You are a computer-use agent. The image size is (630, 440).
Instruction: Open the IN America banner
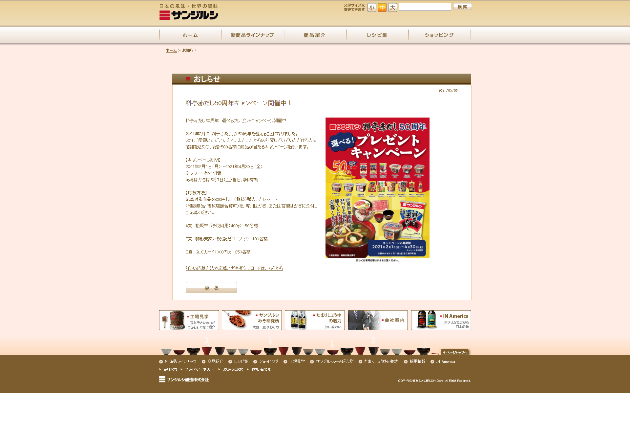(x=440, y=320)
